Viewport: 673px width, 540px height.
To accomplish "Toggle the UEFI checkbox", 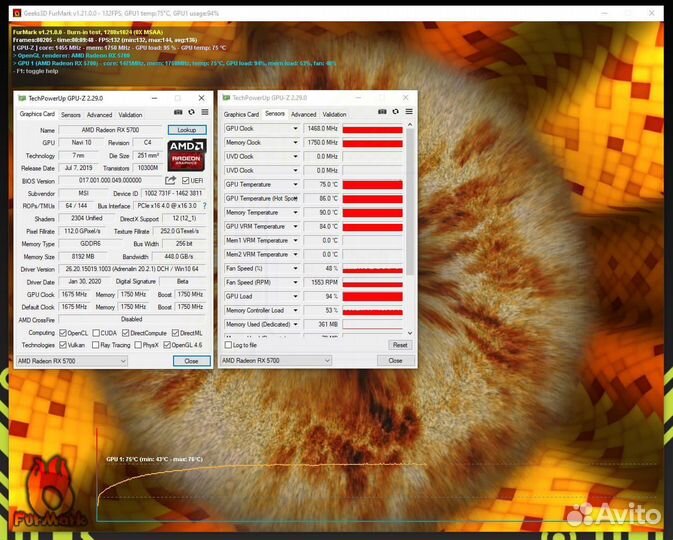I will [x=185, y=181].
